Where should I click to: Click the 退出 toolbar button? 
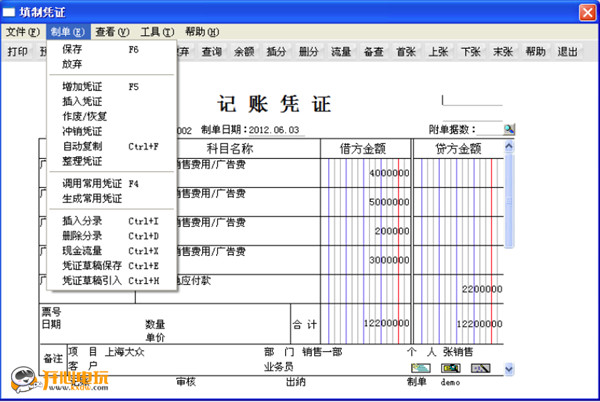pyautogui.click(x=567, y=52)
